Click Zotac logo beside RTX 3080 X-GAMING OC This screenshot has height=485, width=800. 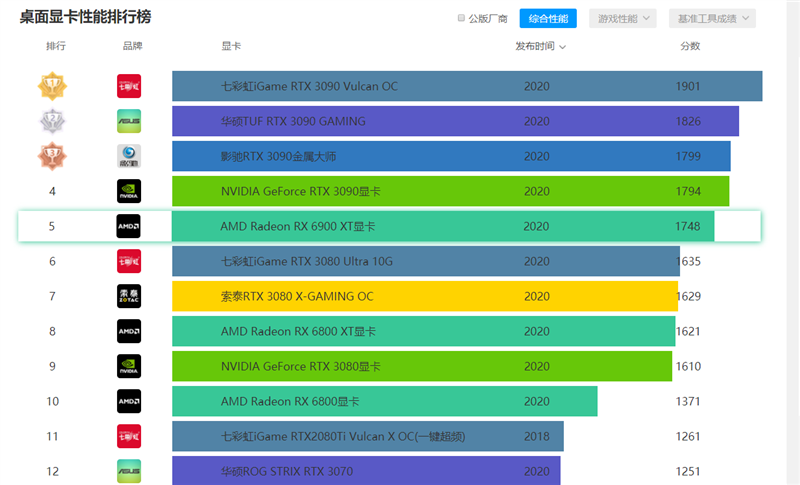[x=129, y=296]
